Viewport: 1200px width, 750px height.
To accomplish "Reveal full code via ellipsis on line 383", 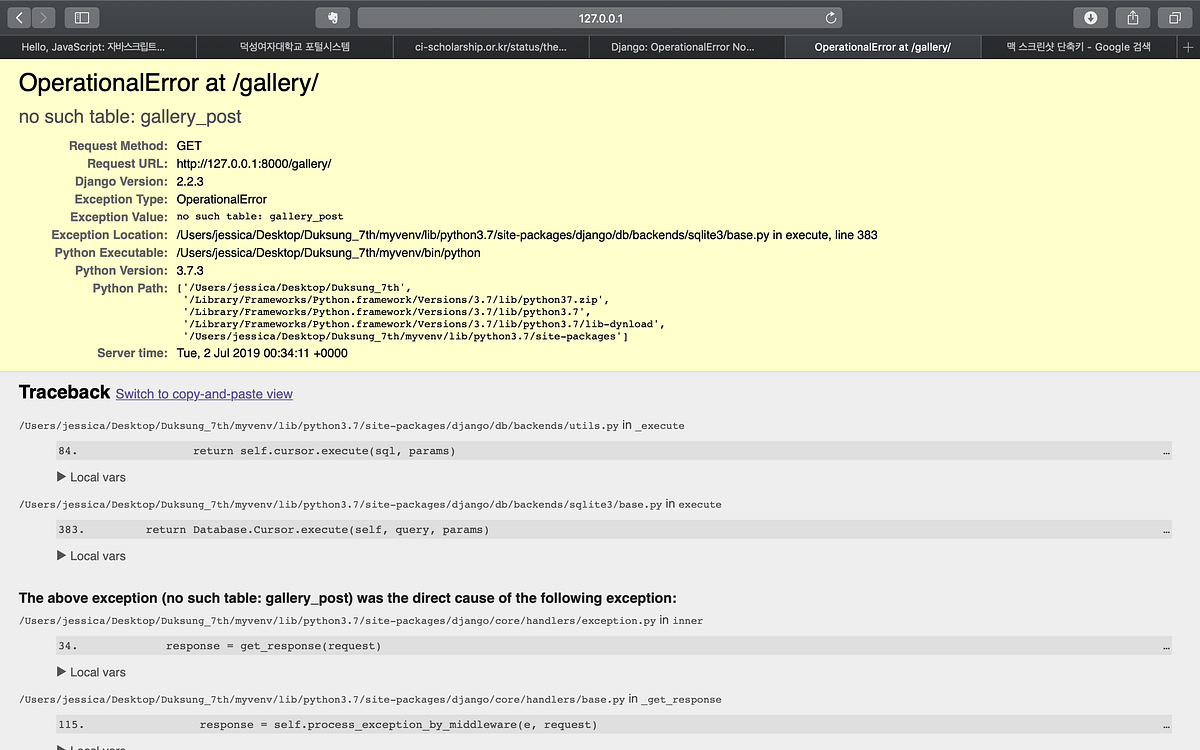I will click(1165, 529).
